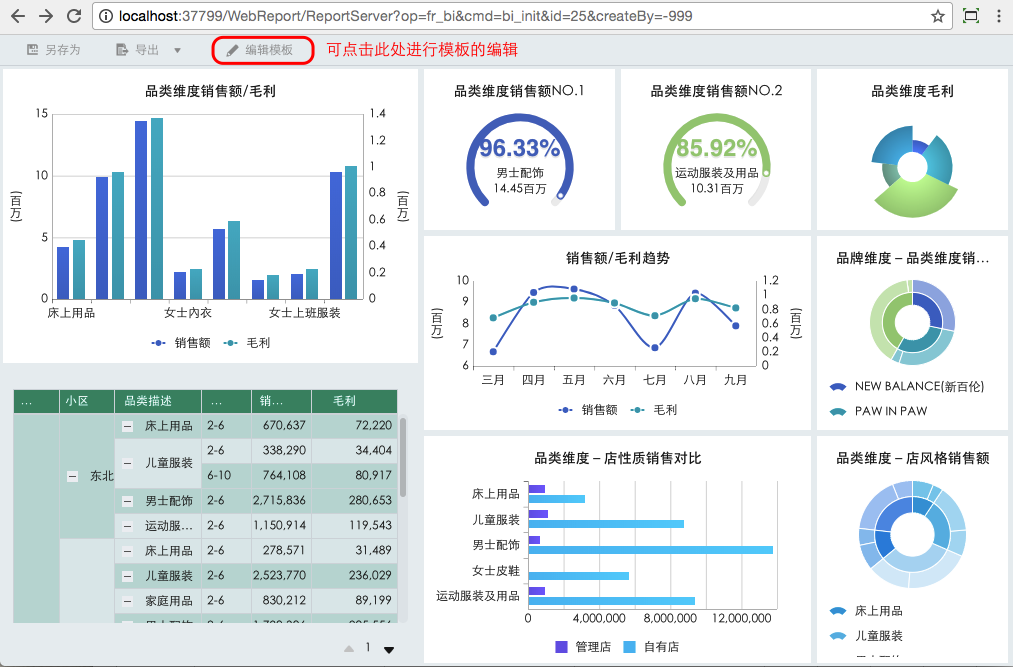Image resolution: width=1013 pixels, height=667 pixels.
Task: Click the 编辑模板 (Edit Template) button
Action: (x=263, y=49)
